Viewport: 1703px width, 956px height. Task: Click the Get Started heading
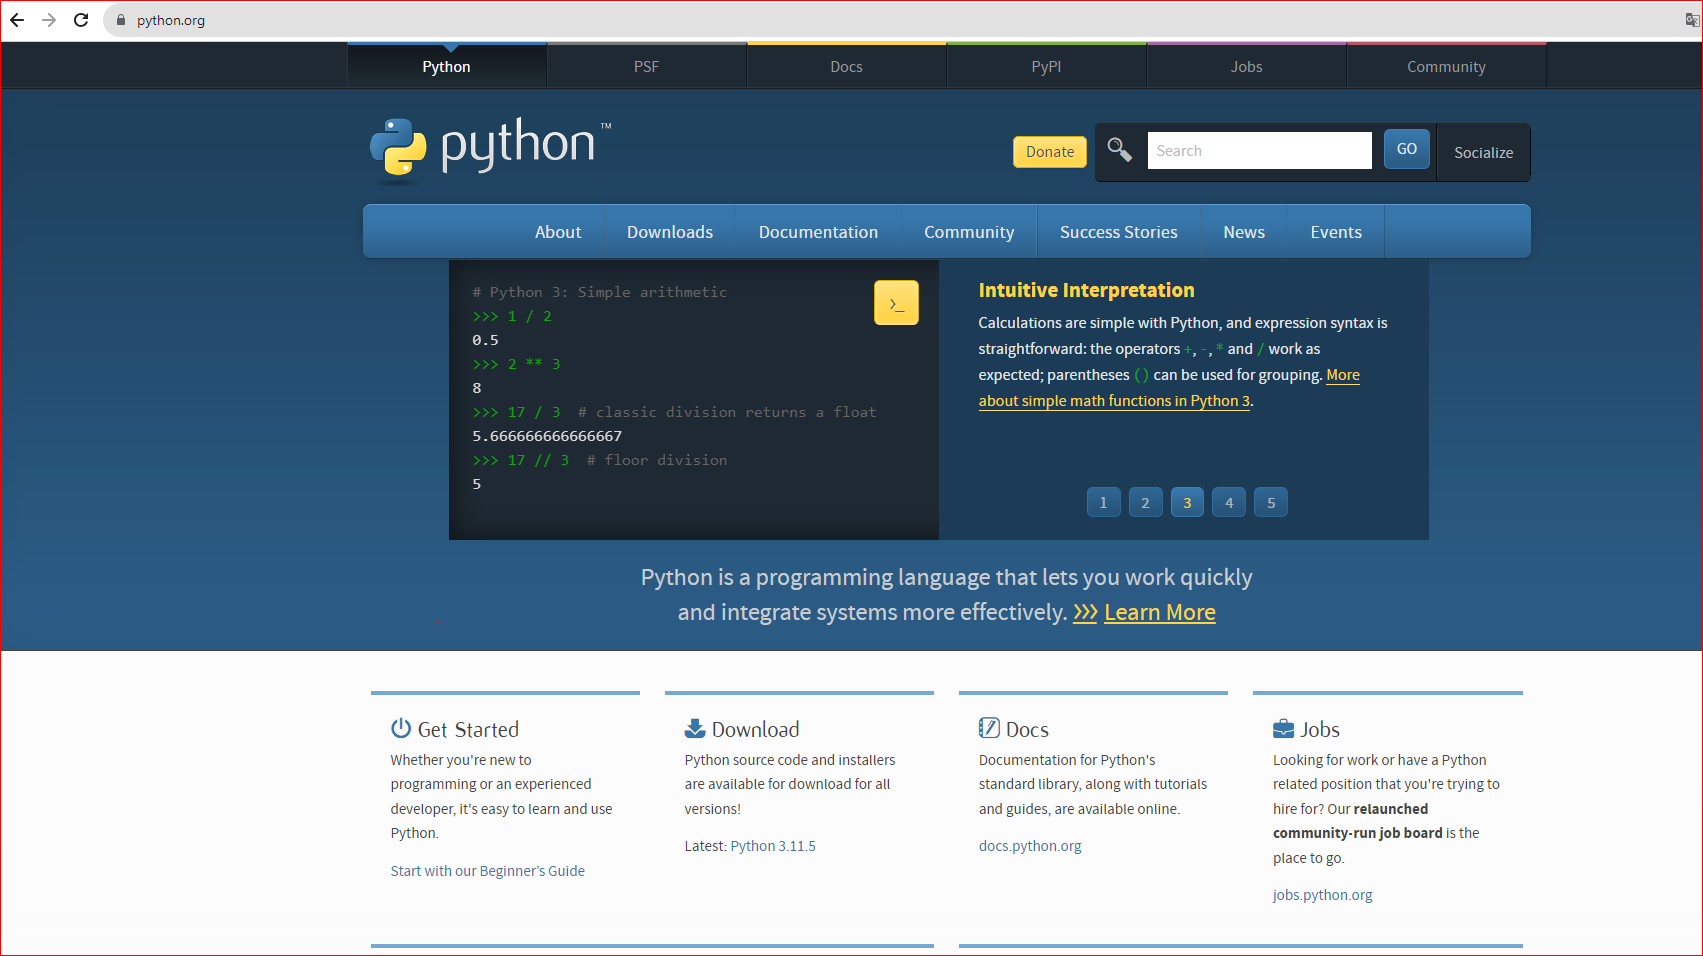(468, 729)
